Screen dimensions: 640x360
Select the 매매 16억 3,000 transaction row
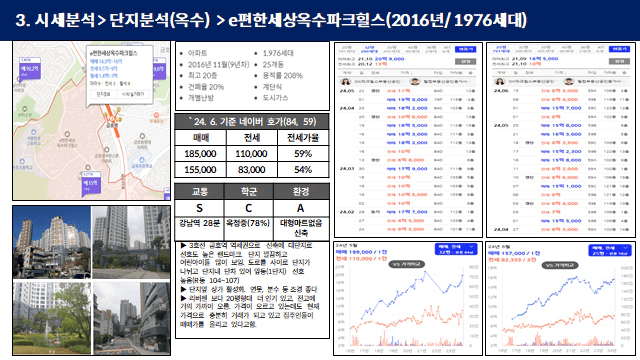[561, 134]
